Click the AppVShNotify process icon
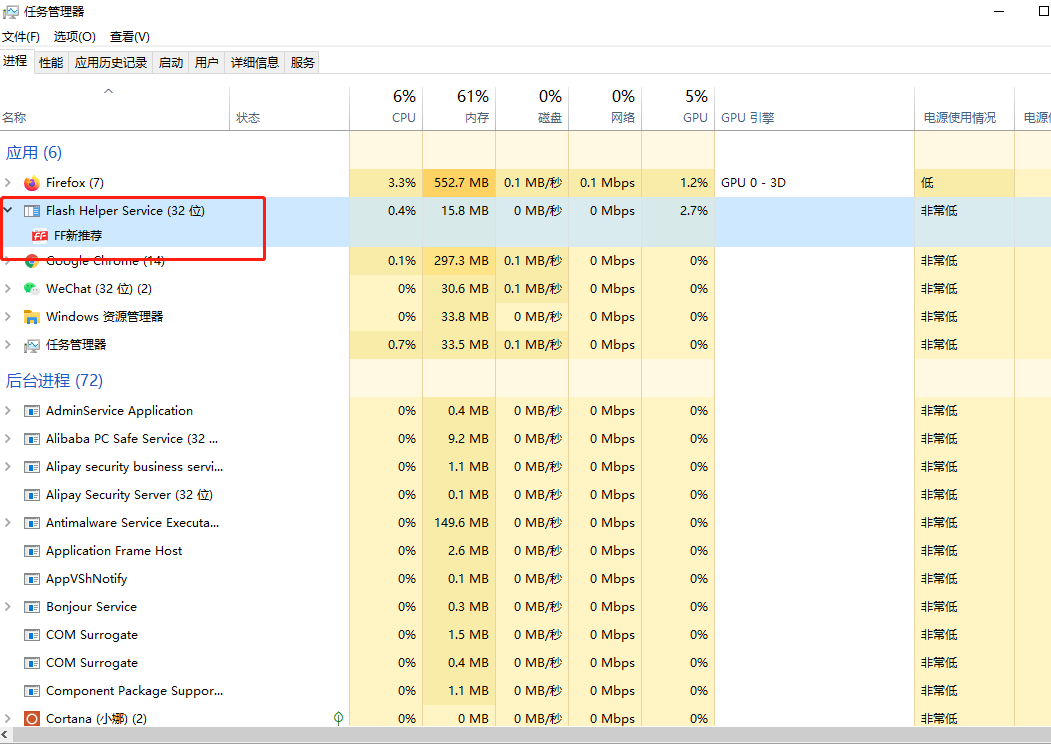Viewport: 1051px width, 747px height. [32, 579]
